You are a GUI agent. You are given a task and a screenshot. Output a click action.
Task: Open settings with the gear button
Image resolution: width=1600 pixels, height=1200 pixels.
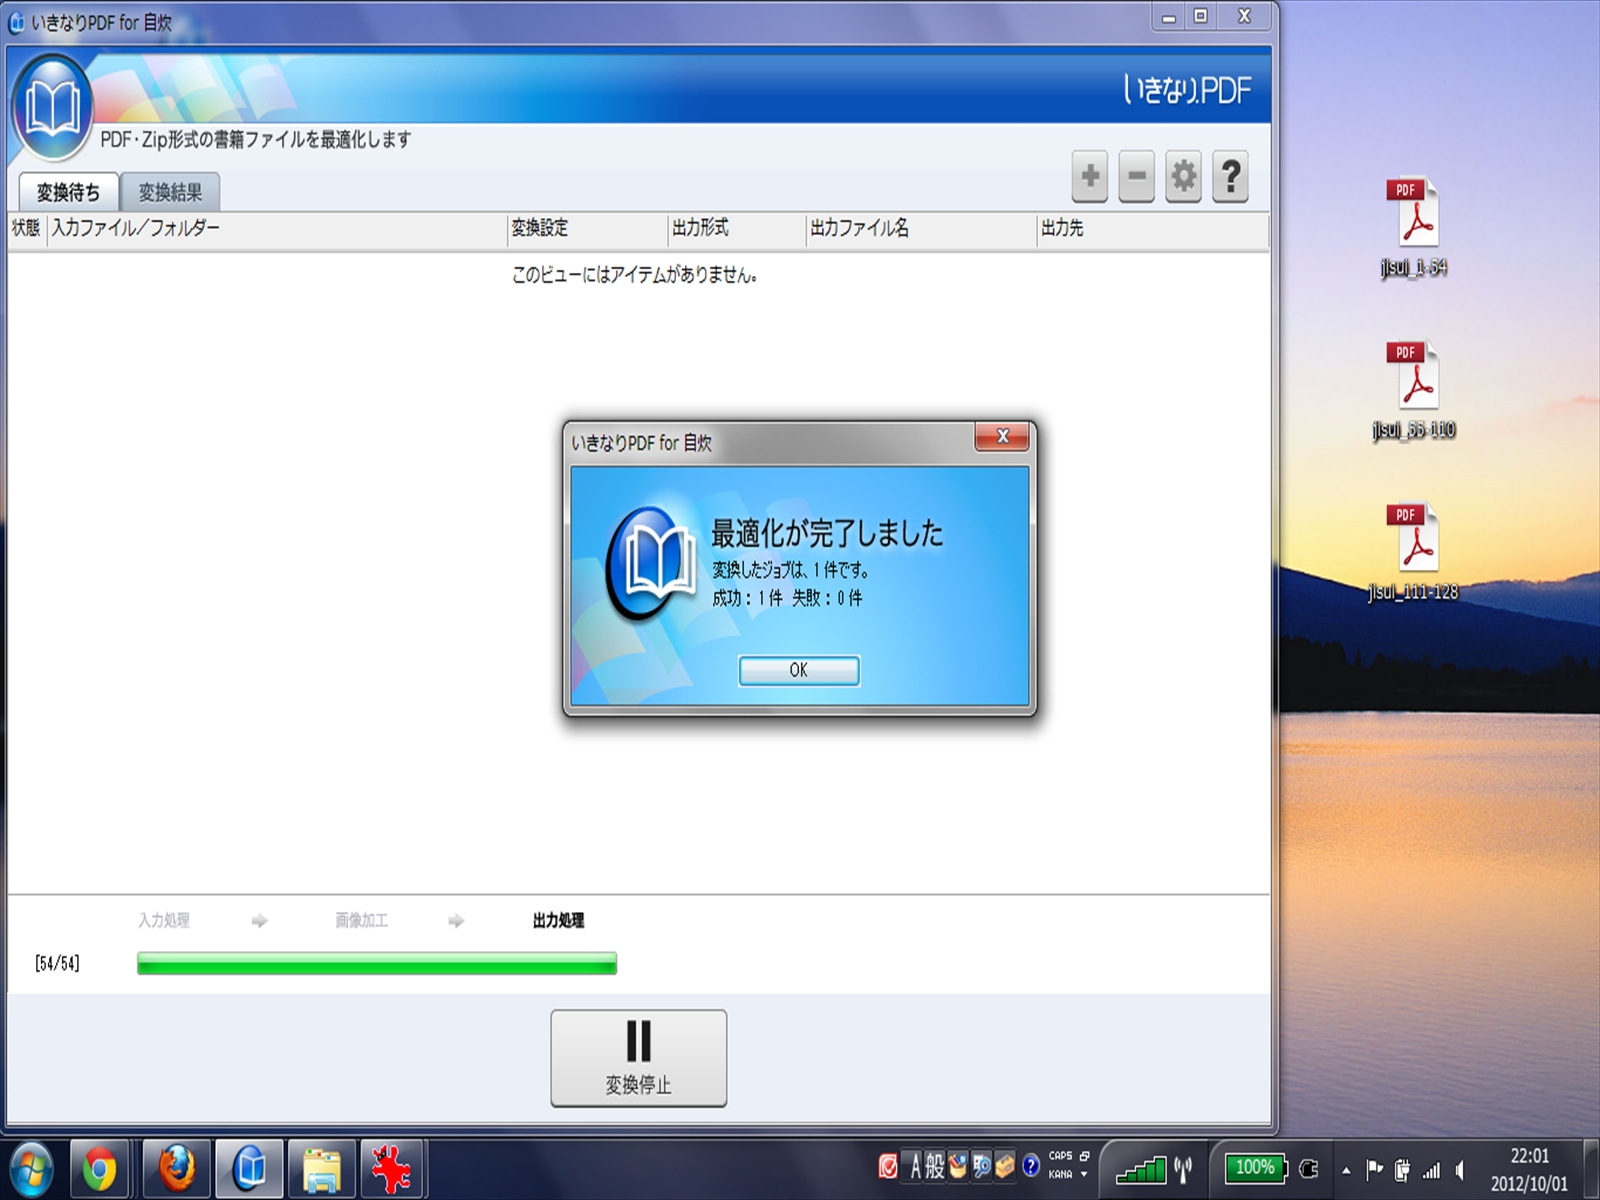[1184, 177]
